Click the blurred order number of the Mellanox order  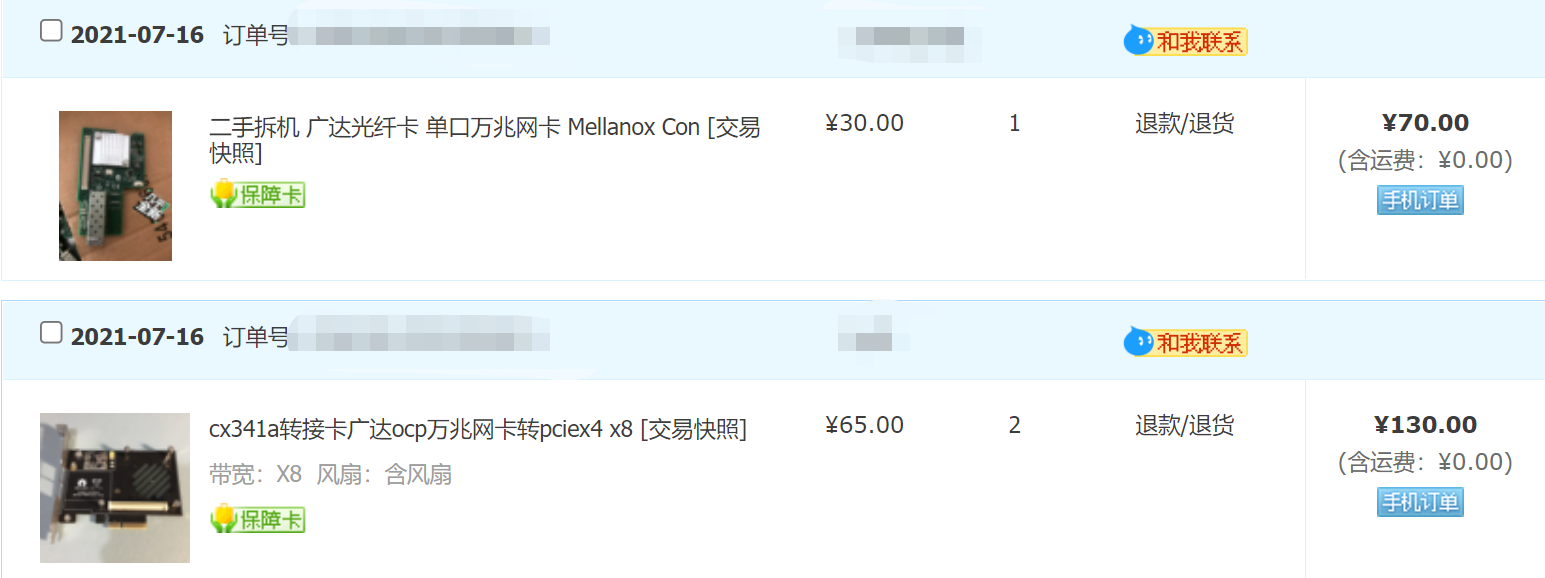pos(420,36)
